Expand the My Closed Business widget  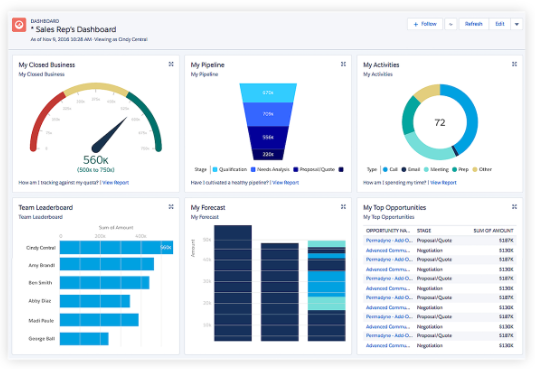point(171,64)
